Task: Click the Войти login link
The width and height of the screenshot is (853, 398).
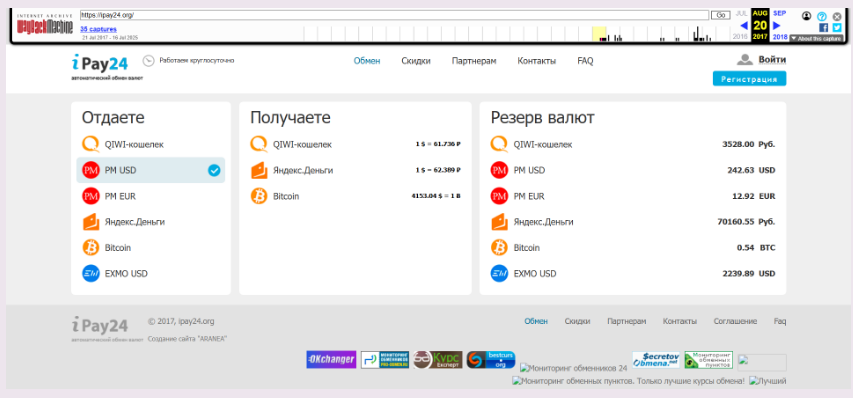Action: 772,60
